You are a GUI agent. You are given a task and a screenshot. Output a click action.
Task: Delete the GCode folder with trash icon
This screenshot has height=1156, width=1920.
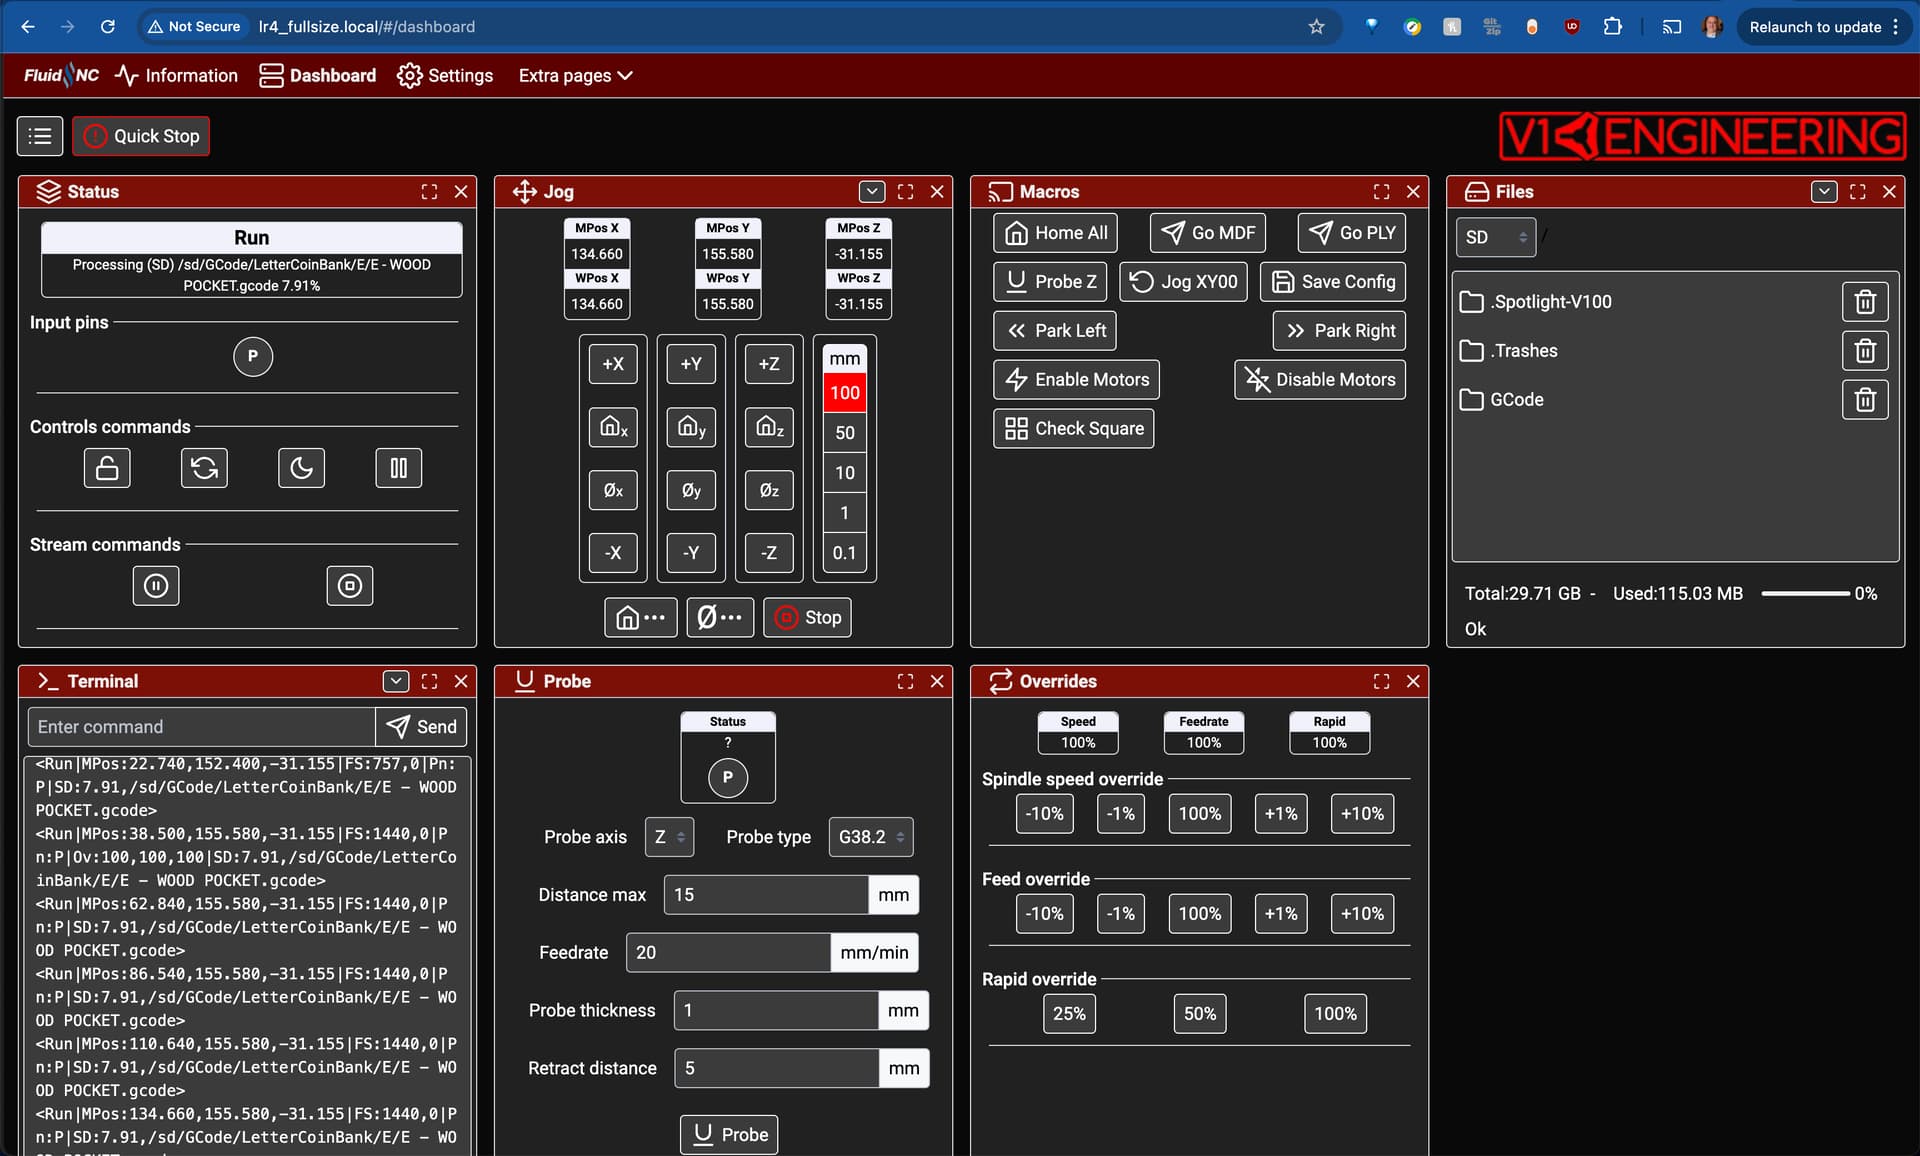(x=1865, y=400)
